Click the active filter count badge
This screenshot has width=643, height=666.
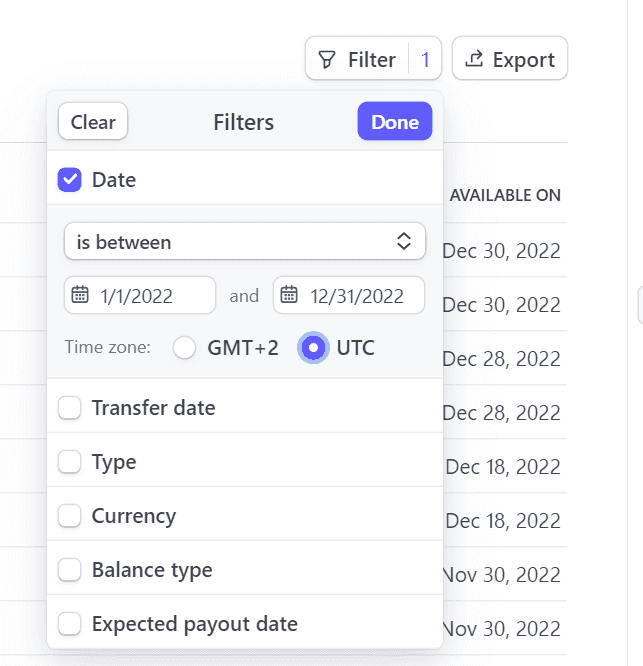[x=425, y=60]
